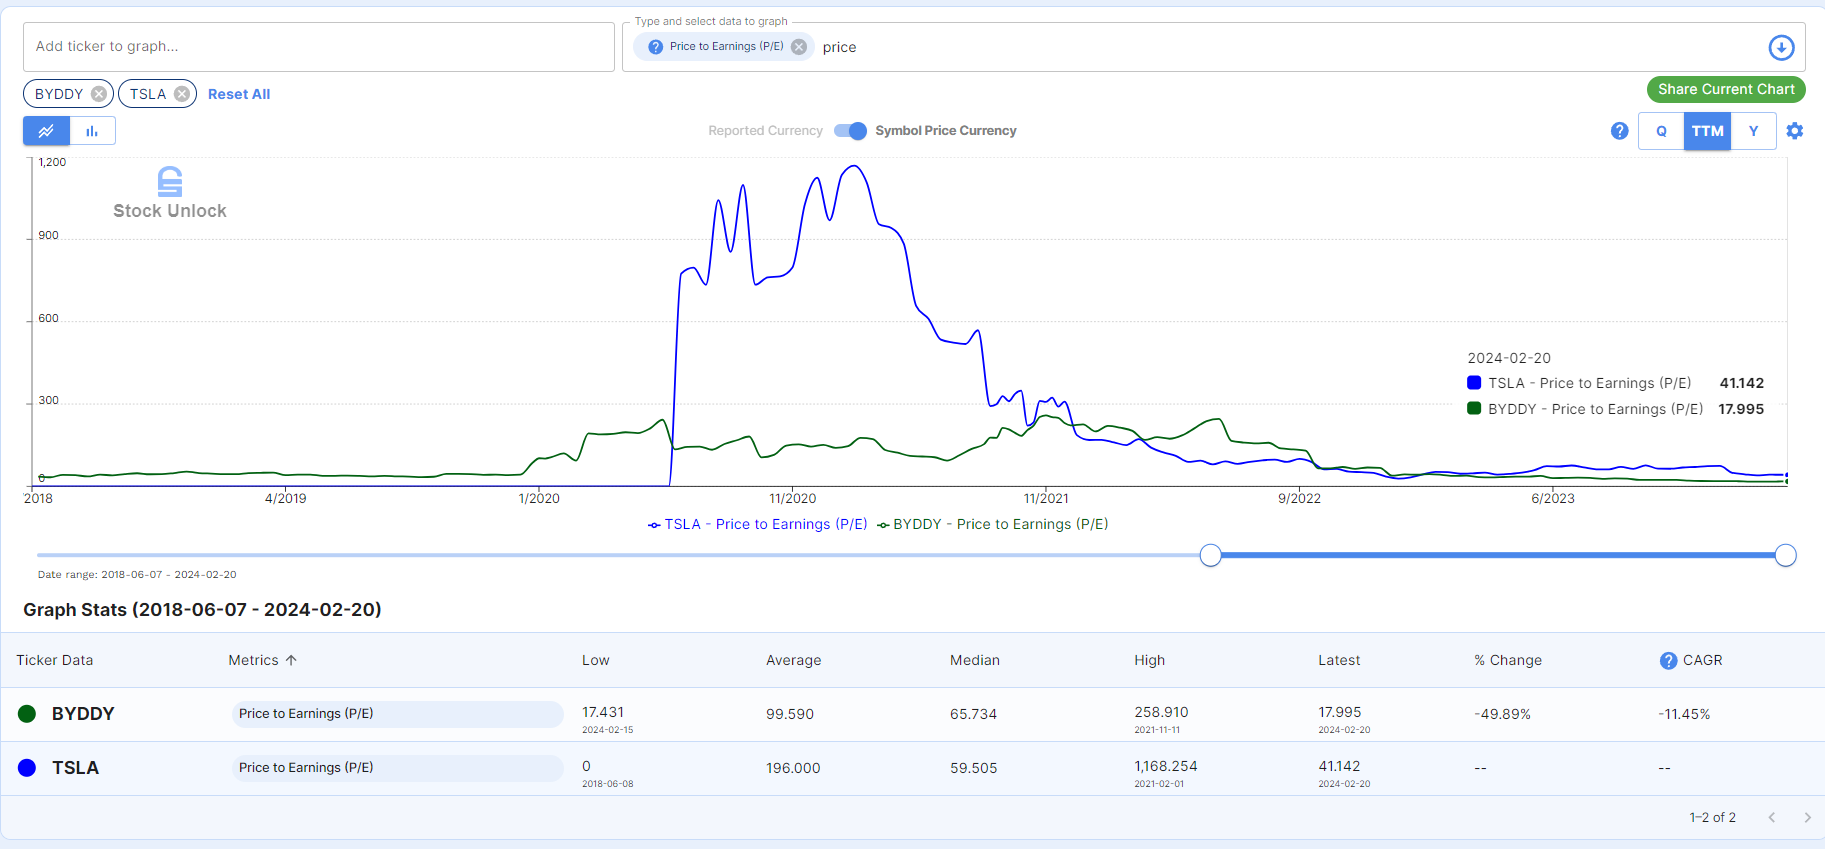Remove the TSLA ticker chip
Screen dimensions: 1825x849
pos(182,94)
